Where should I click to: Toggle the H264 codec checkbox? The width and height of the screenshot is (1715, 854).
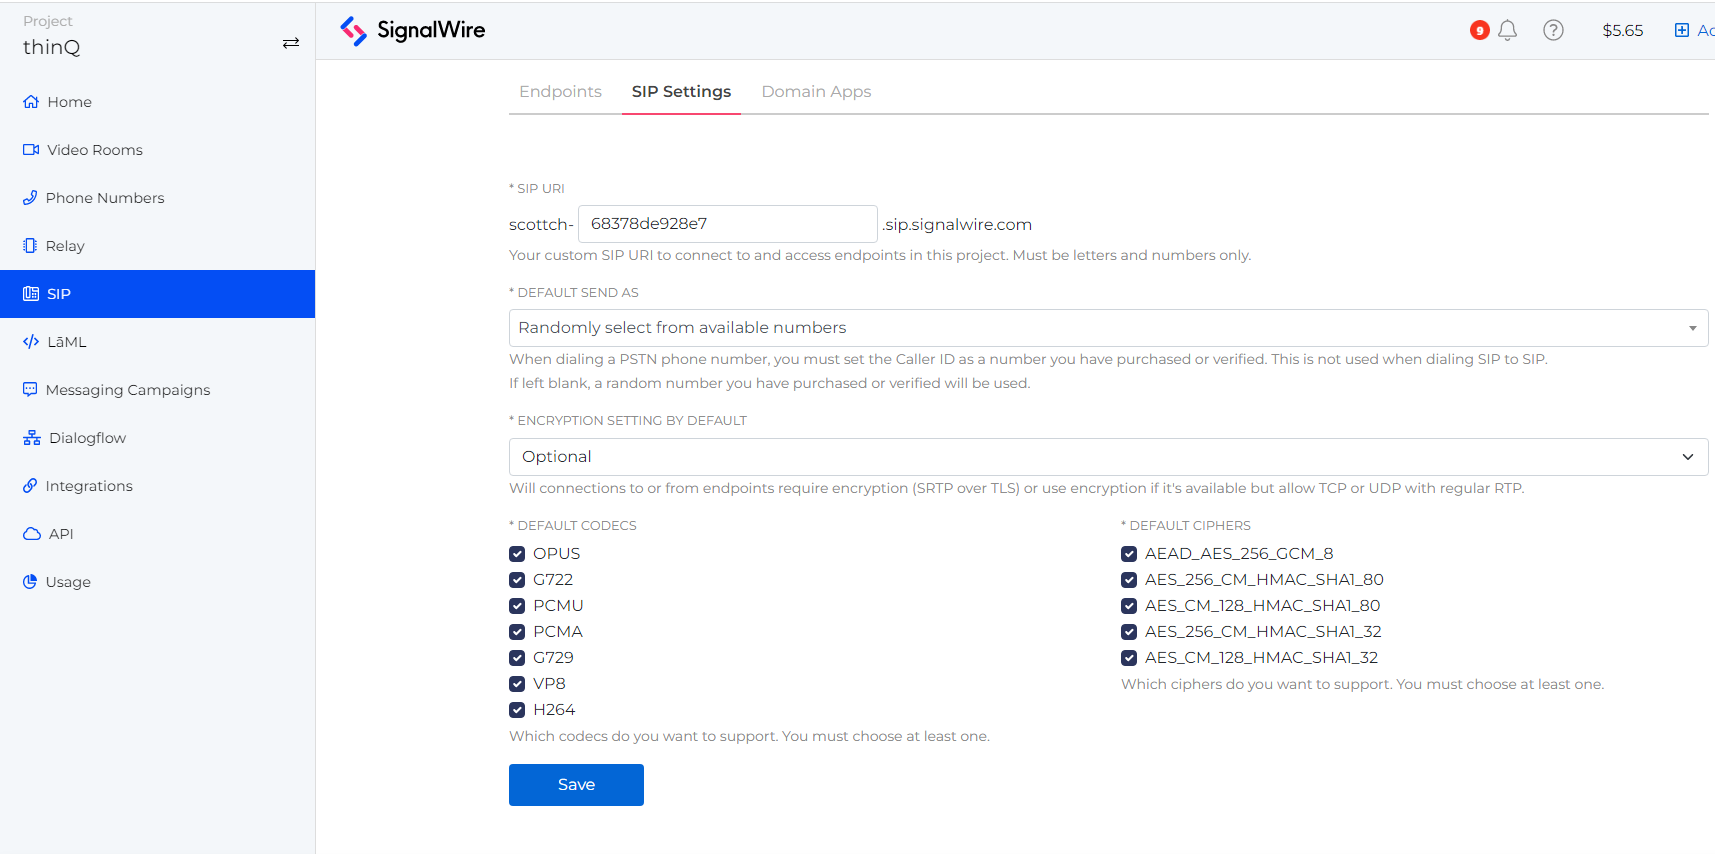point(517,710)
